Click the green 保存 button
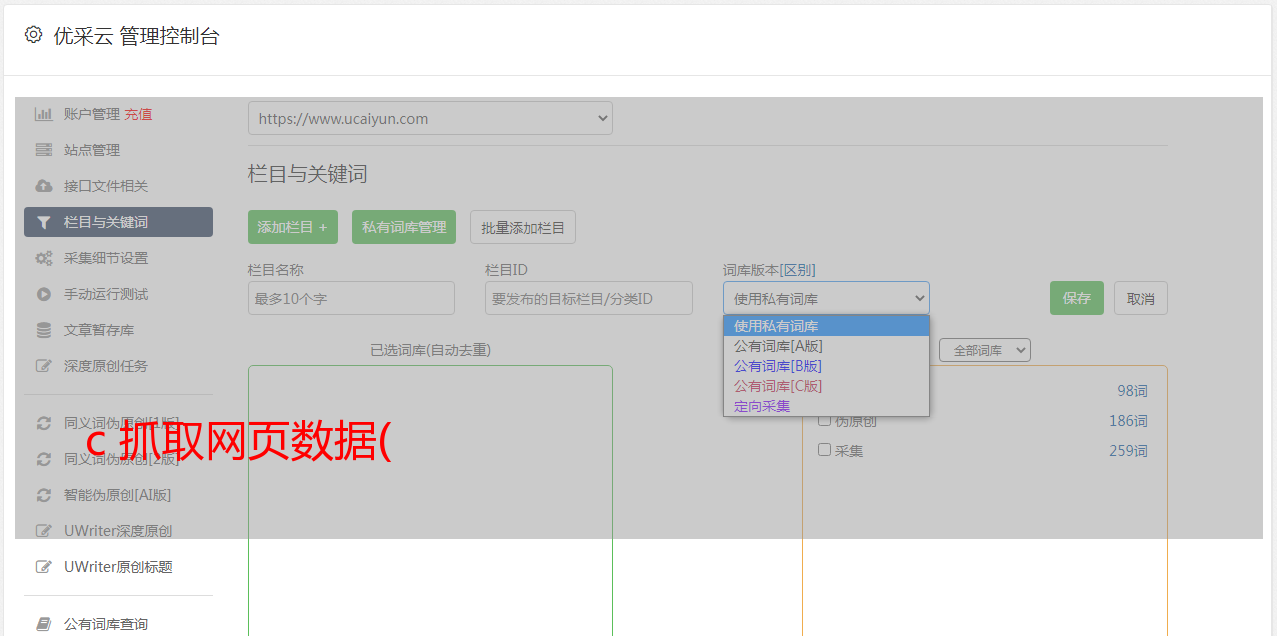The image size is (1277, 636). (x=1077, y=298)
